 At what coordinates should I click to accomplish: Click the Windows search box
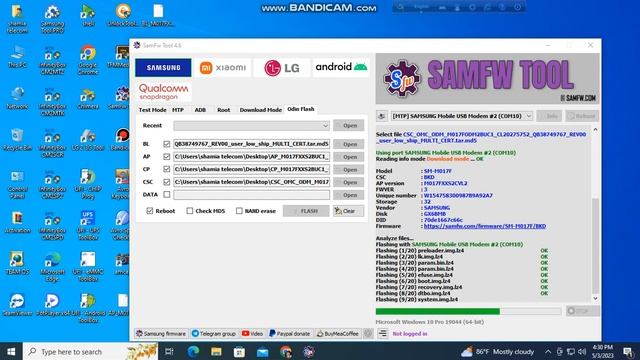pyautogui.click(x=91, y=351)
